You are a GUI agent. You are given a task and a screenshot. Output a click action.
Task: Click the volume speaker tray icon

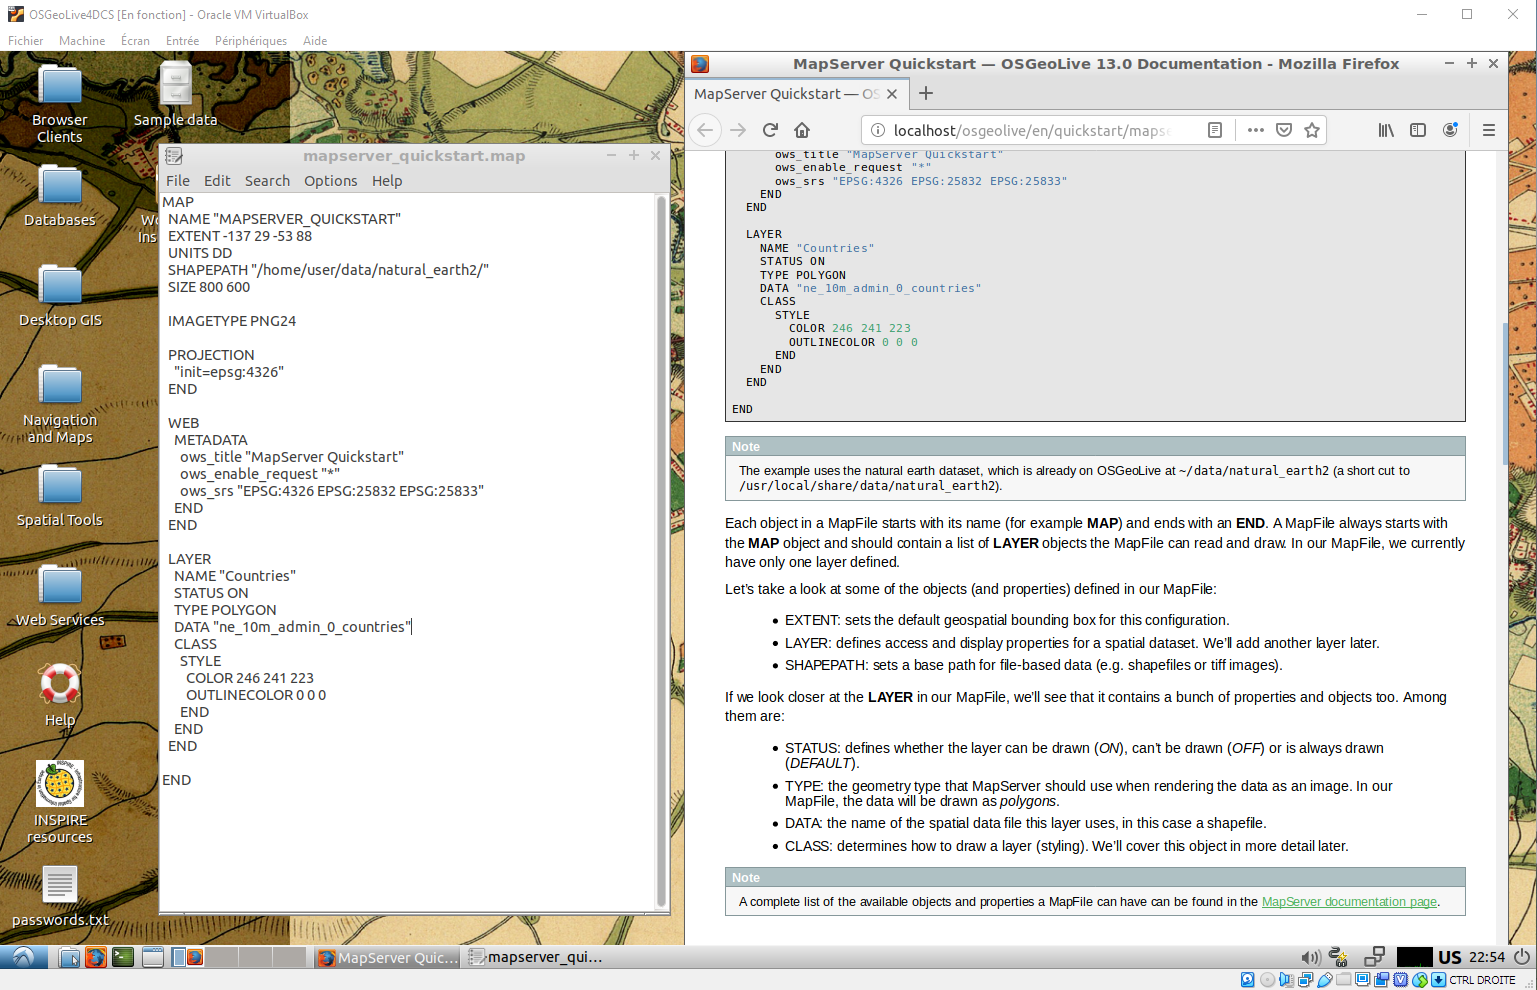tap(1310, 957)
